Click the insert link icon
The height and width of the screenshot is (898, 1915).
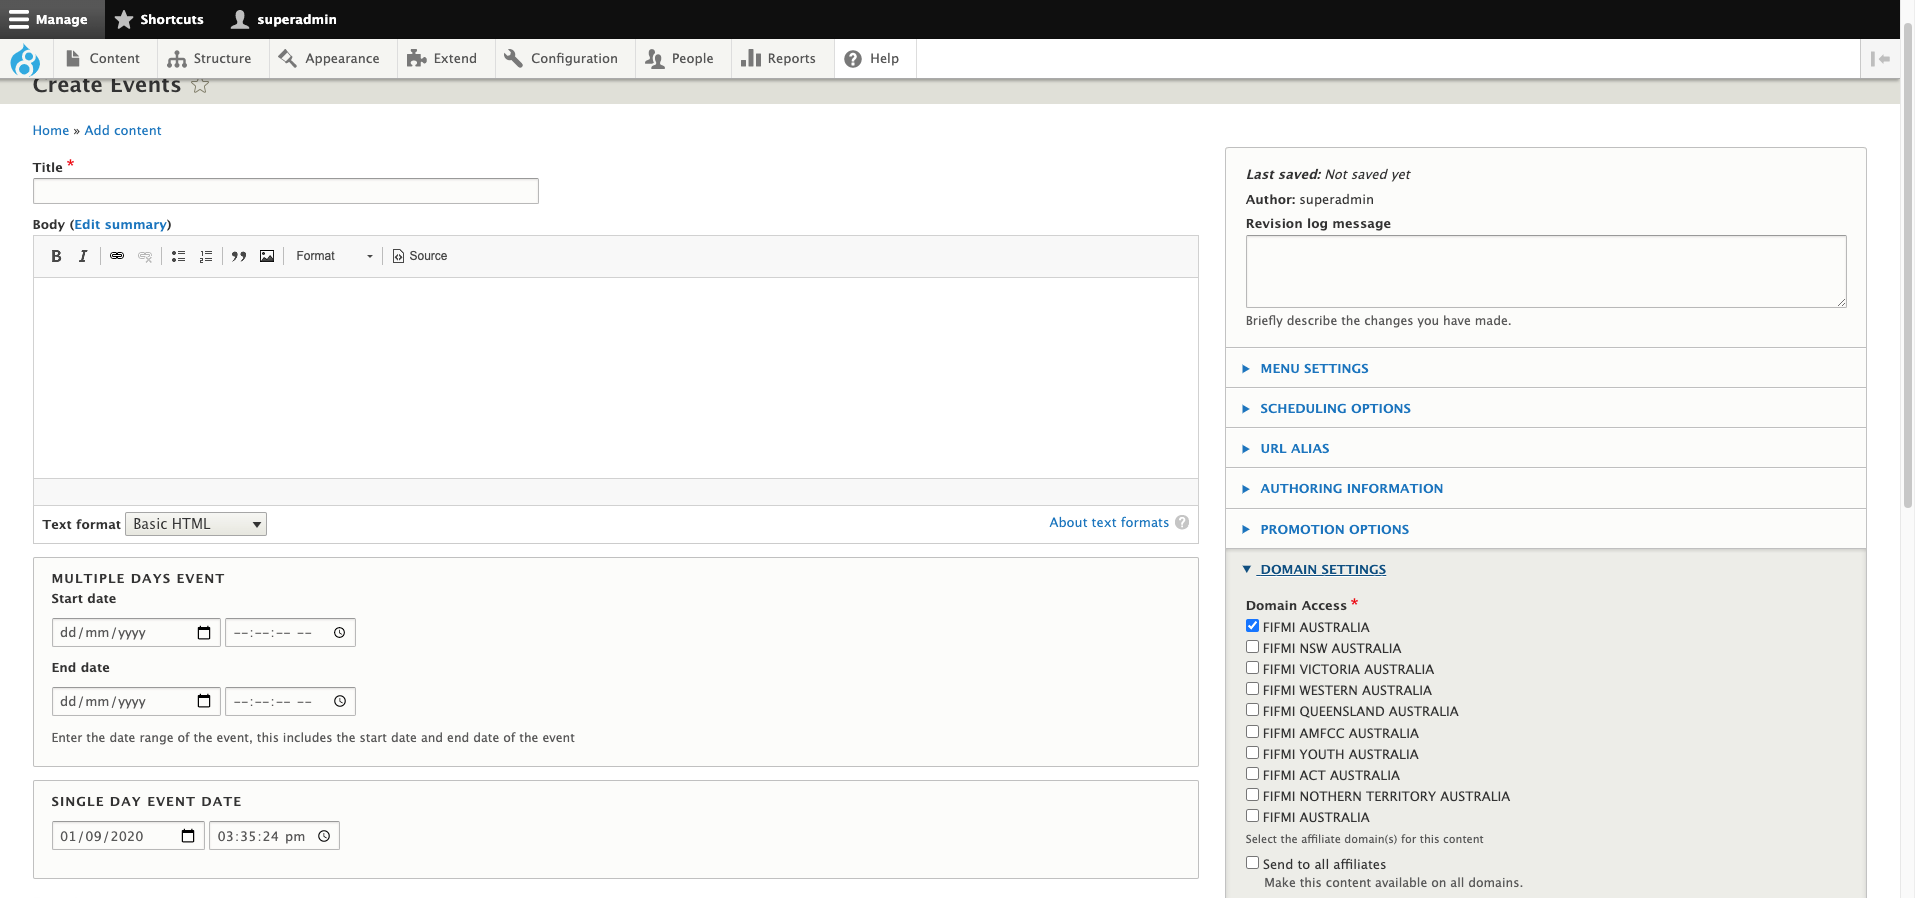[x=117, y=256]
